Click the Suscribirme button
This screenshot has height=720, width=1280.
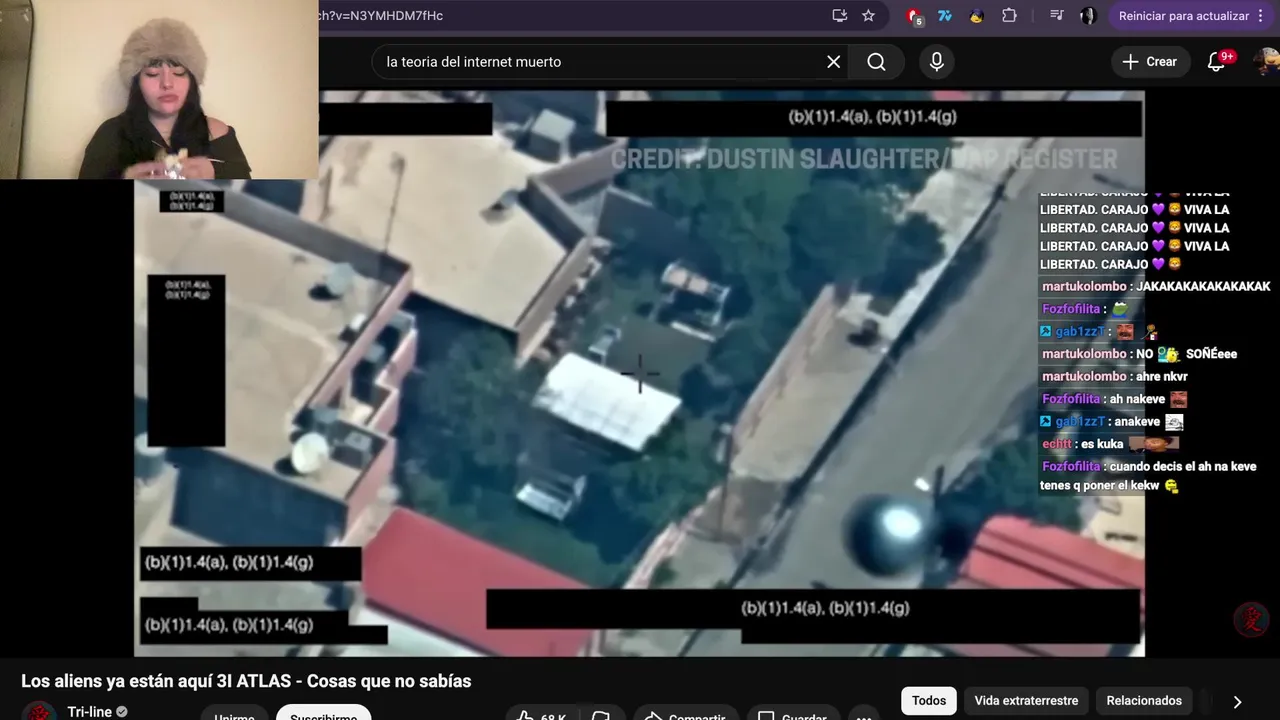point(323,714)
